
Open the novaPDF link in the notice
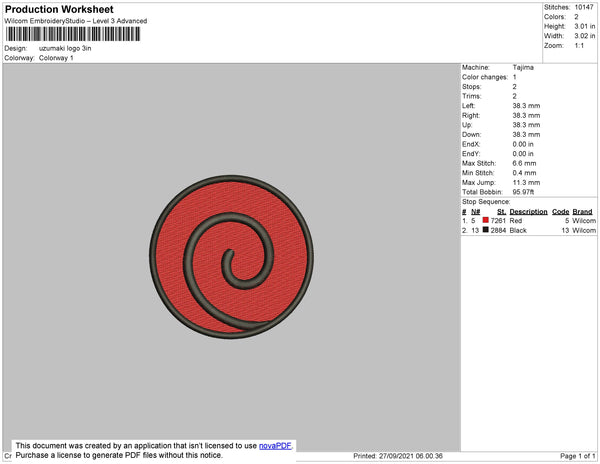[x=275, y=446]
